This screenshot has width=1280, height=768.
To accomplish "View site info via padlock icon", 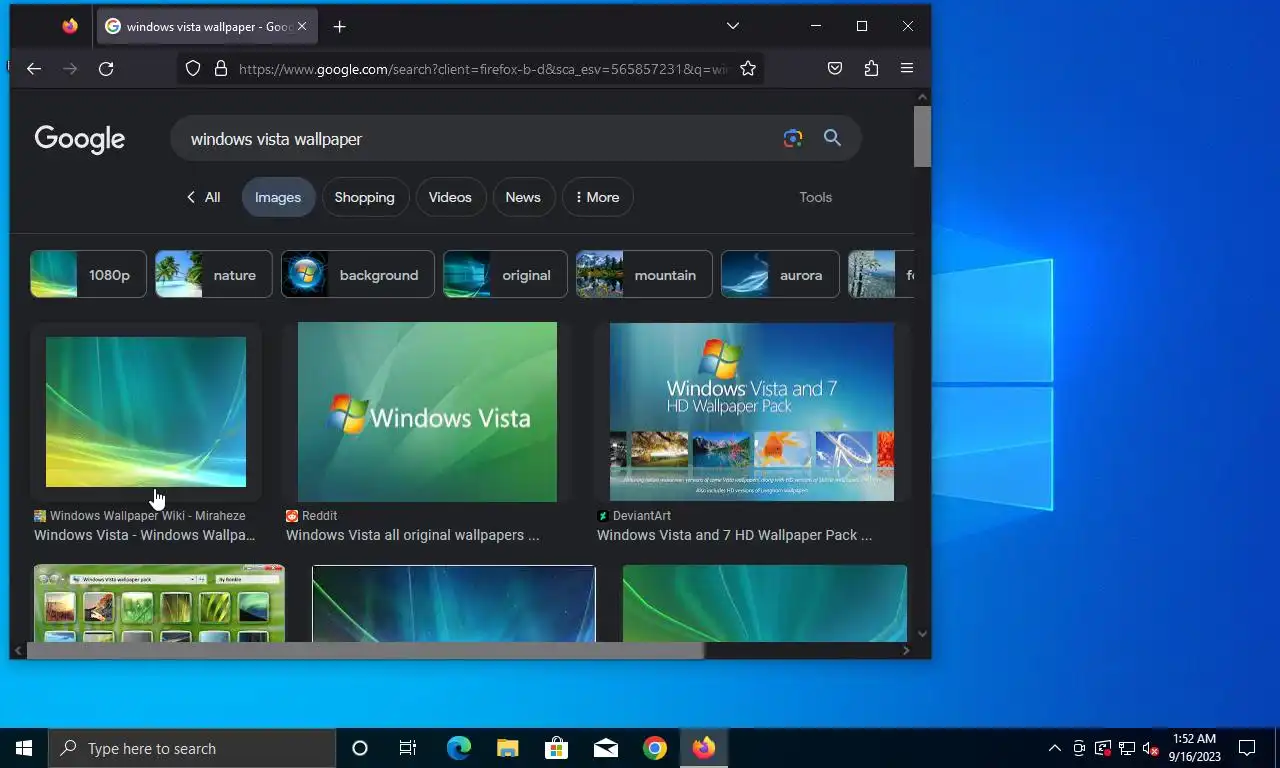I will point(220,69).
